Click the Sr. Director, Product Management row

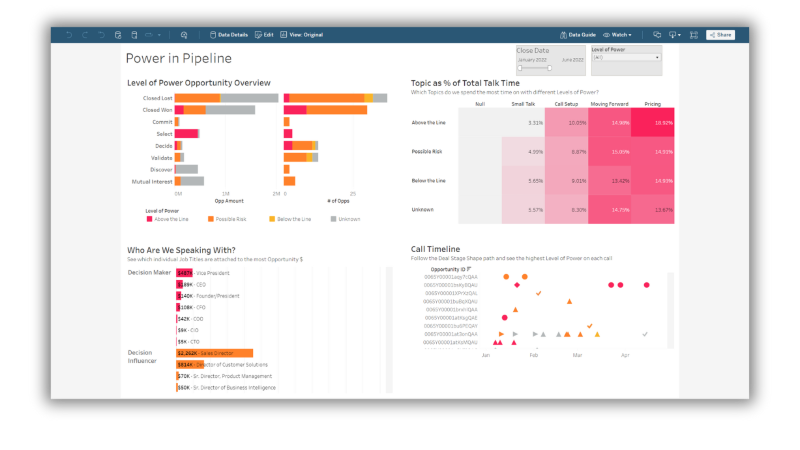(x=224, y=376)
